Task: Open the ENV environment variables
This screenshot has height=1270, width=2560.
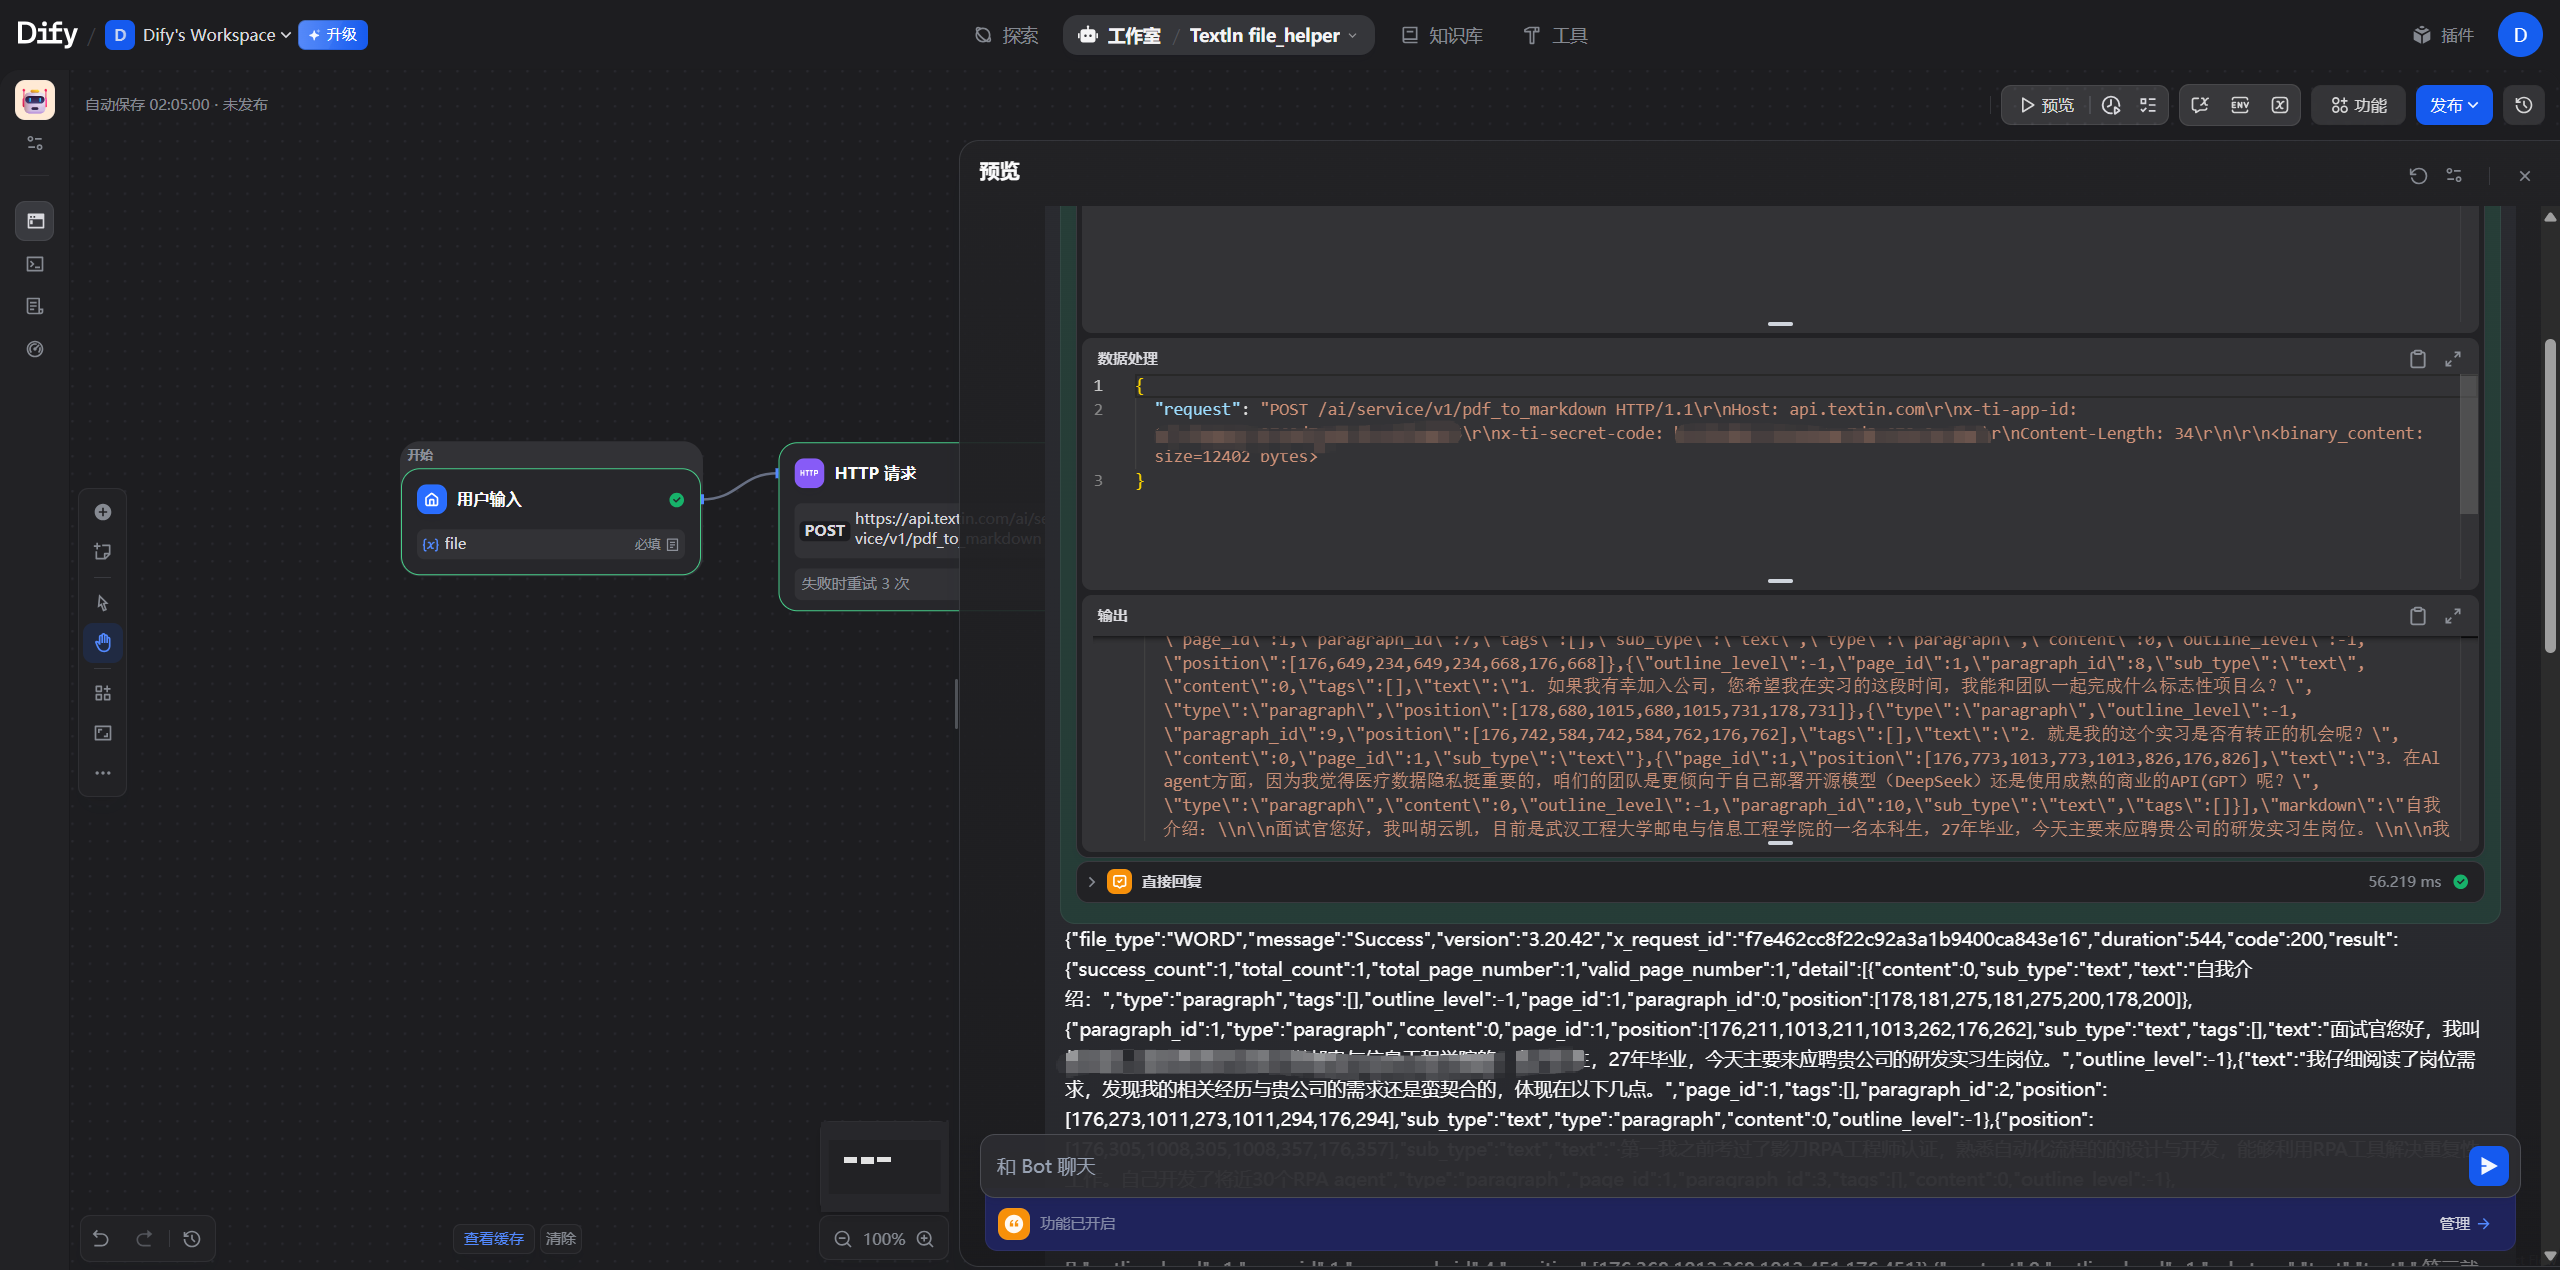Action: pos(2240,105)
